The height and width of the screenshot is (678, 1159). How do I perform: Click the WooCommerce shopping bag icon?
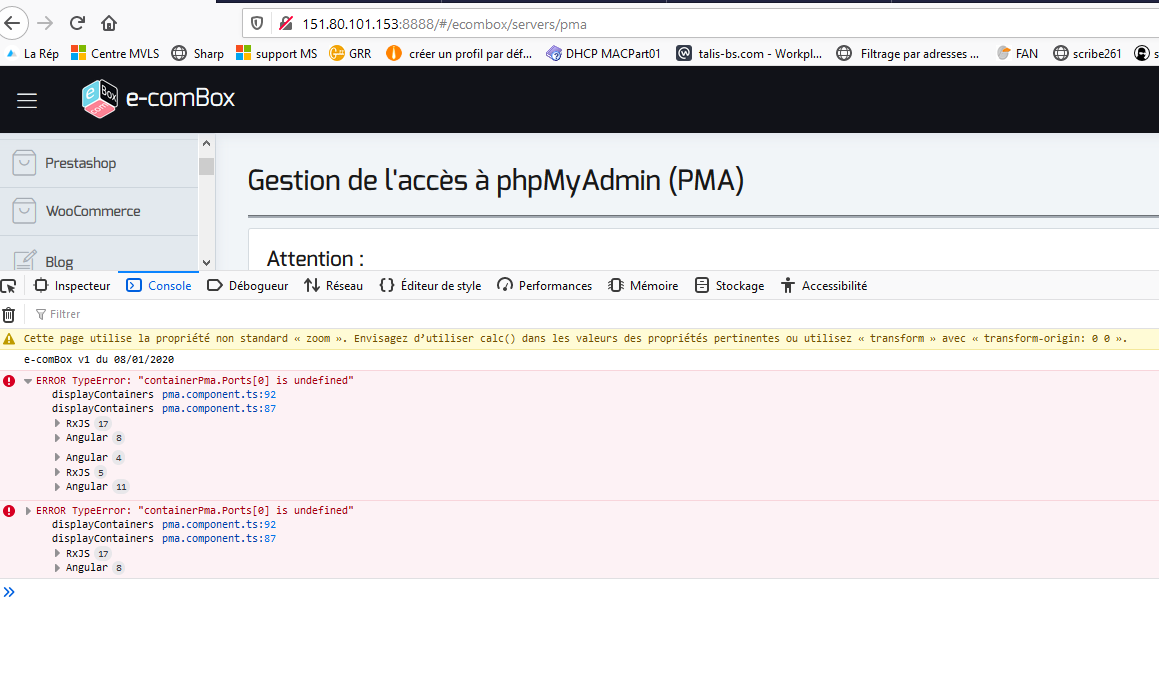(x=24, y=211)
